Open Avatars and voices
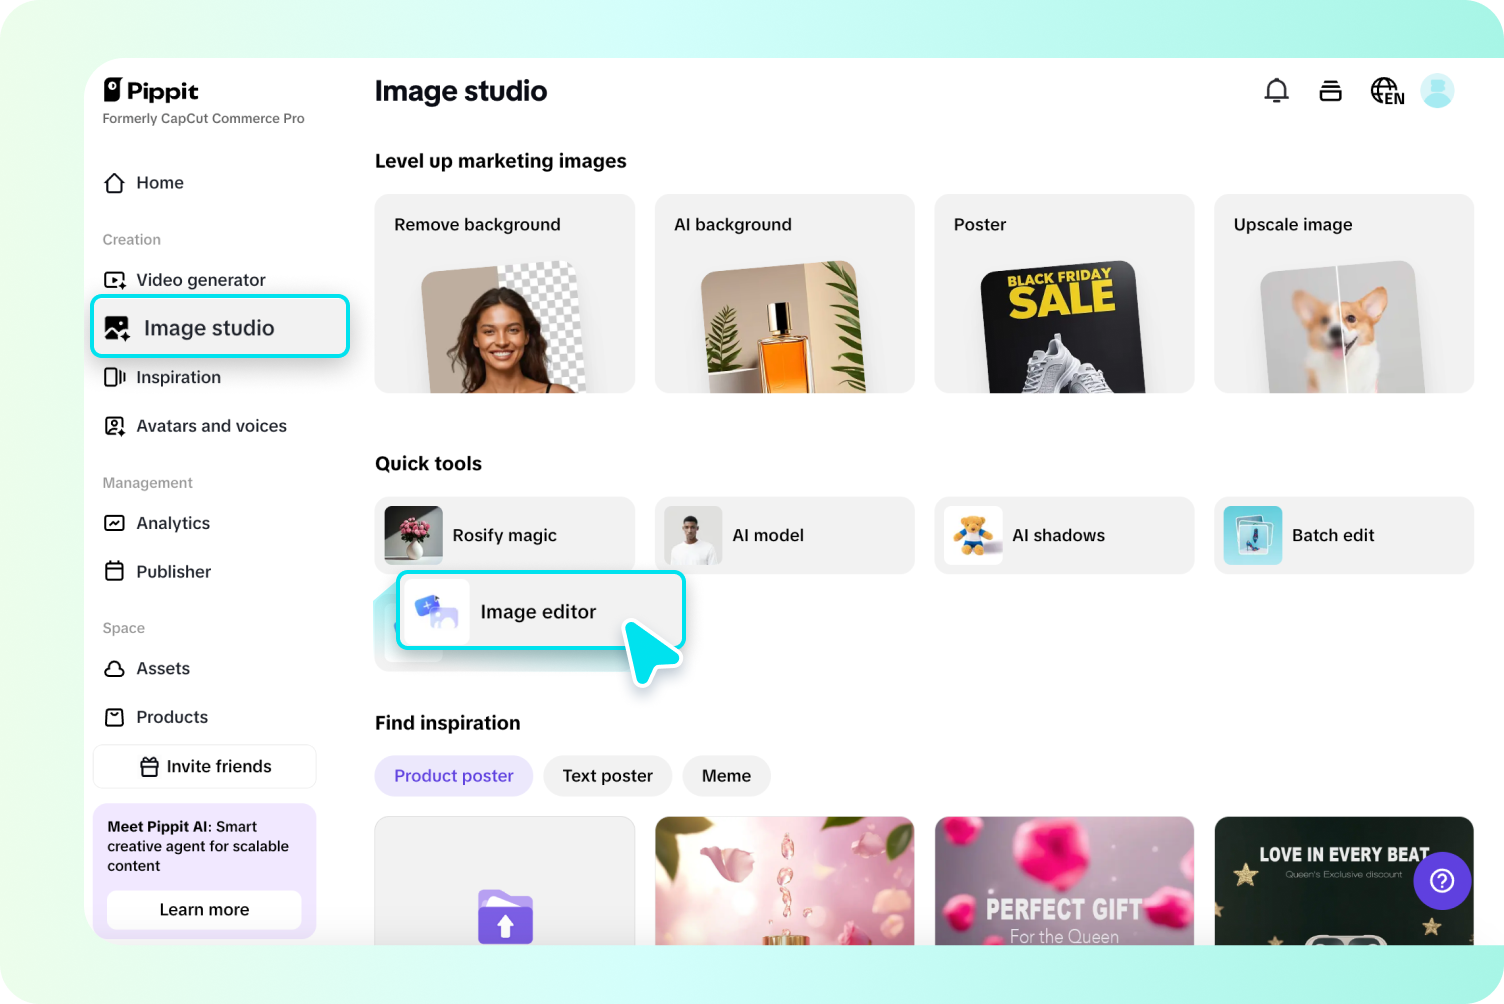Viewport: 1504px width, 1004px height. pyautogui.click(x=210, y=425)
